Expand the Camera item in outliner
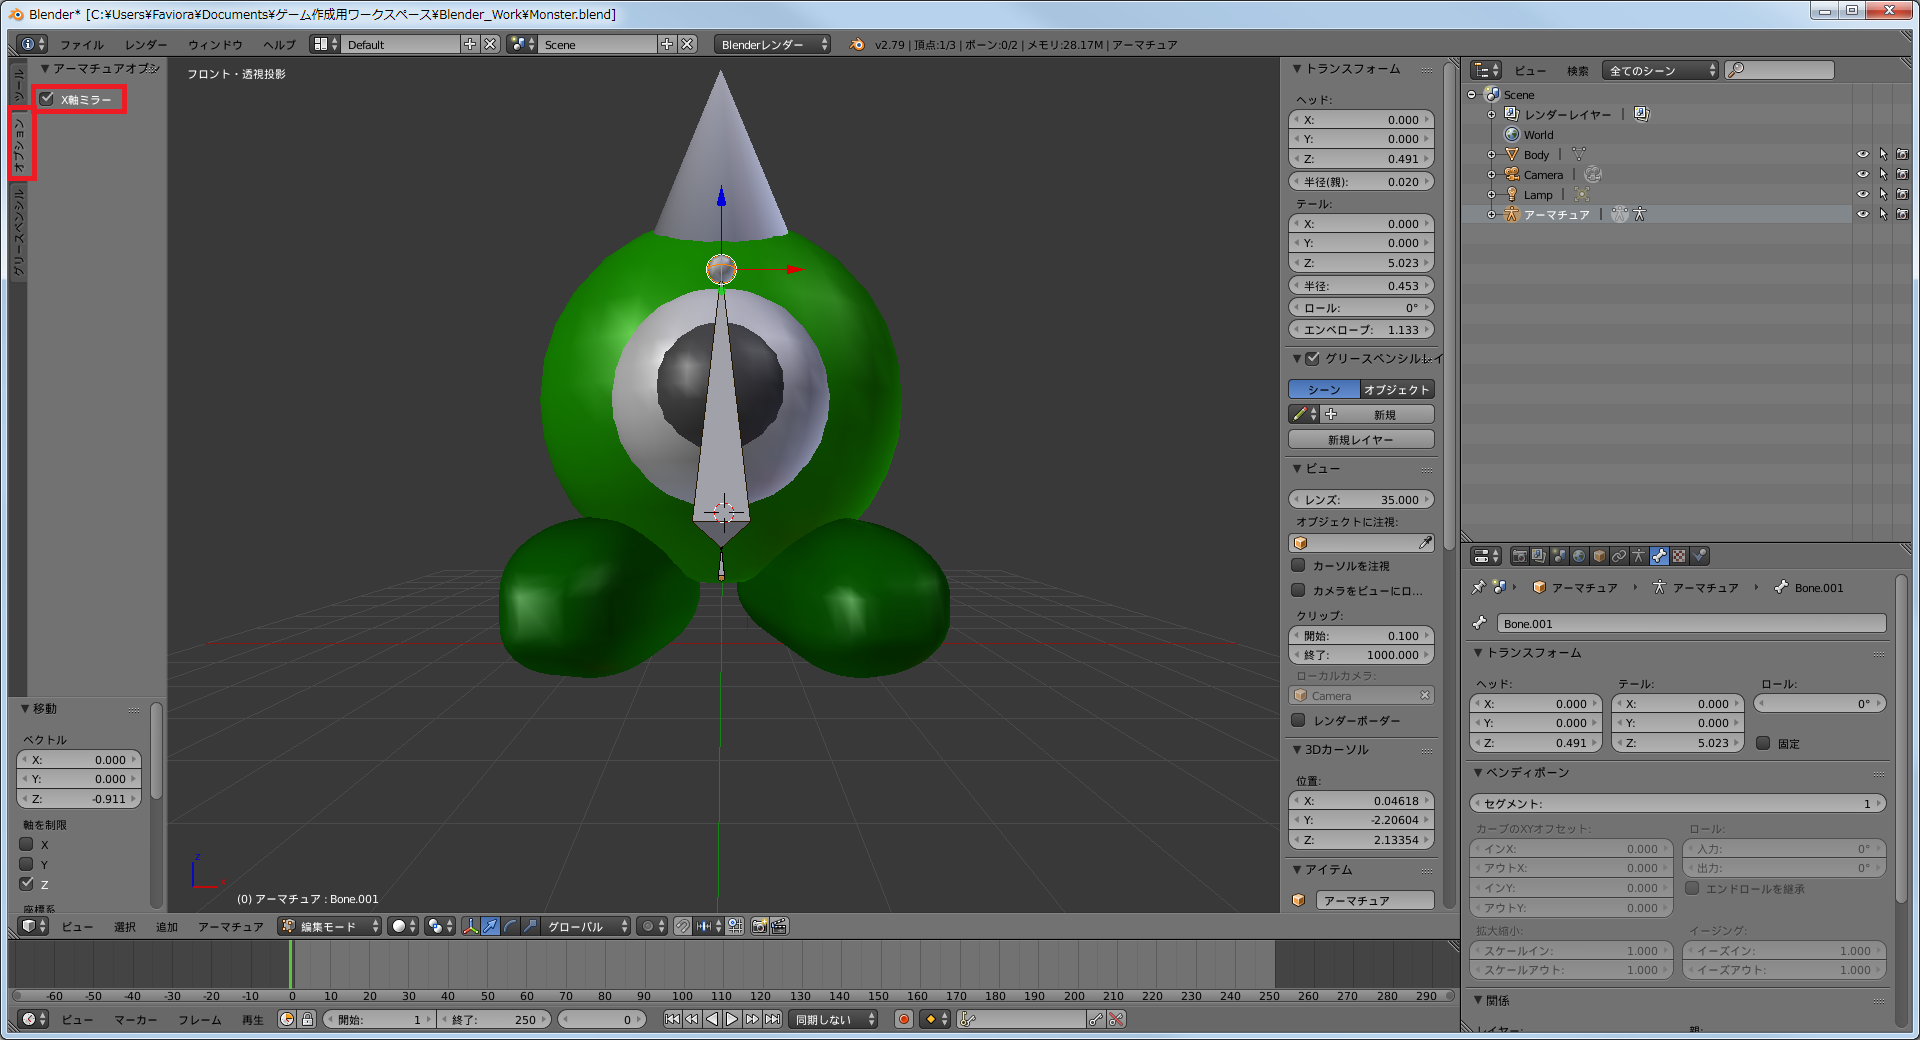 [1491, 175]
